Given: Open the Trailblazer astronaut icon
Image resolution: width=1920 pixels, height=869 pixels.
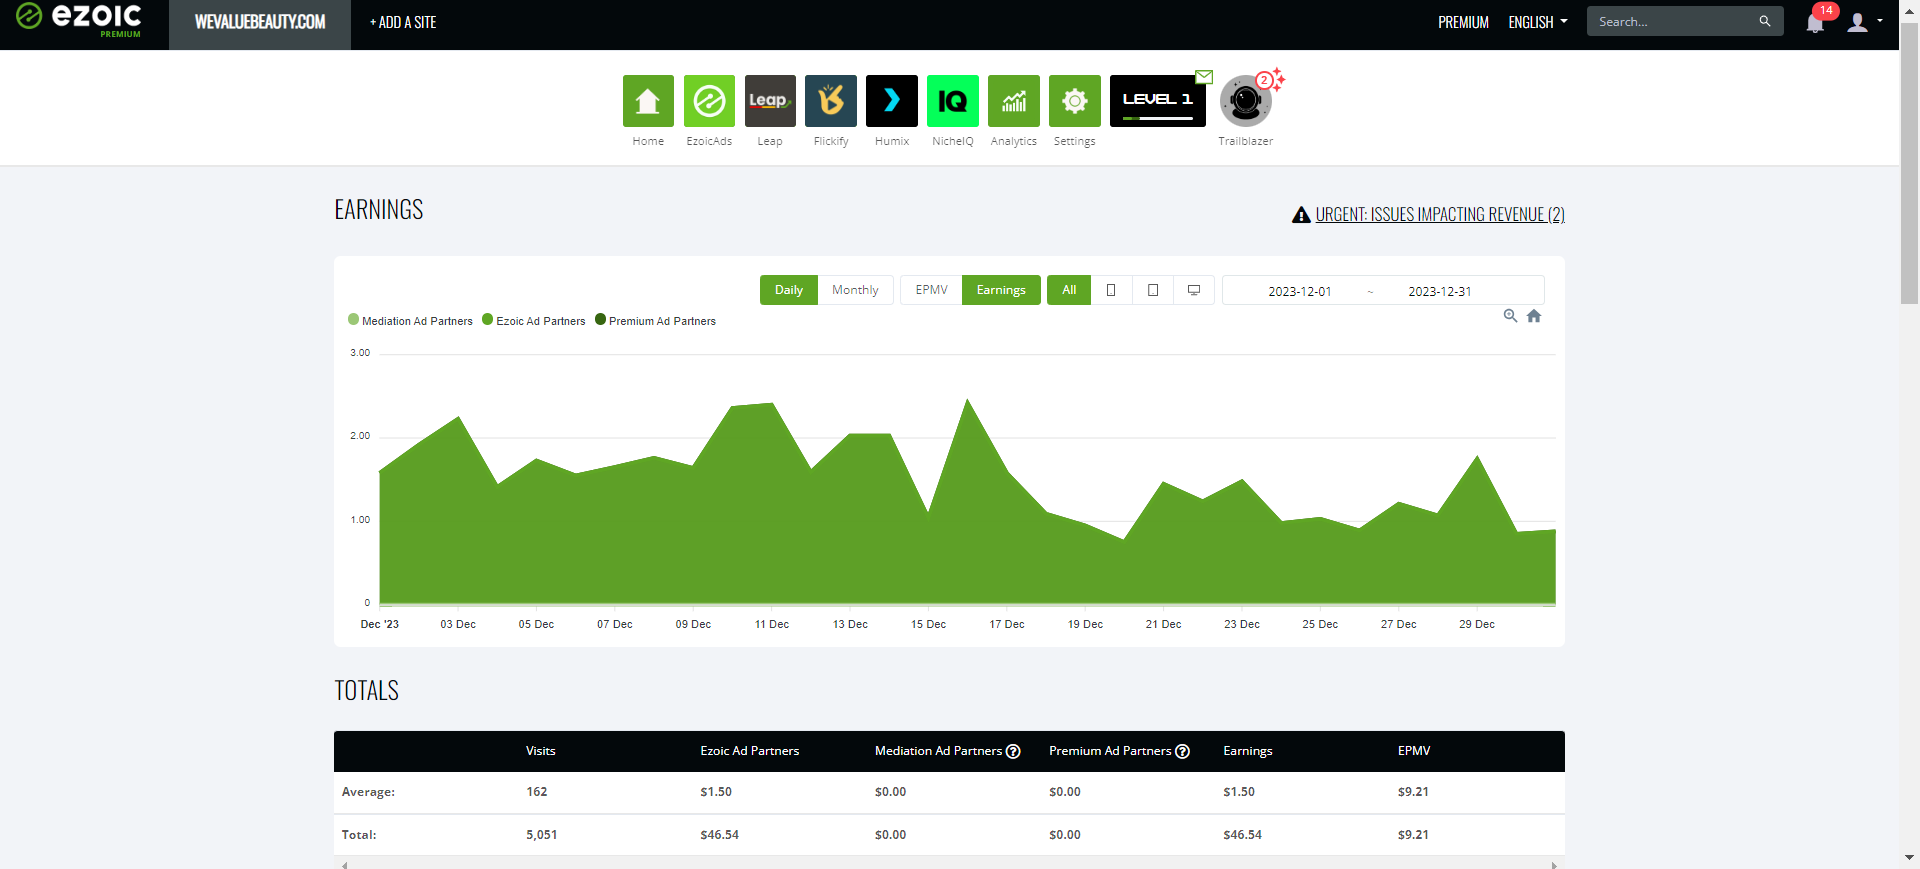Looking at the screenshot, I should [x=1246, y=101].
